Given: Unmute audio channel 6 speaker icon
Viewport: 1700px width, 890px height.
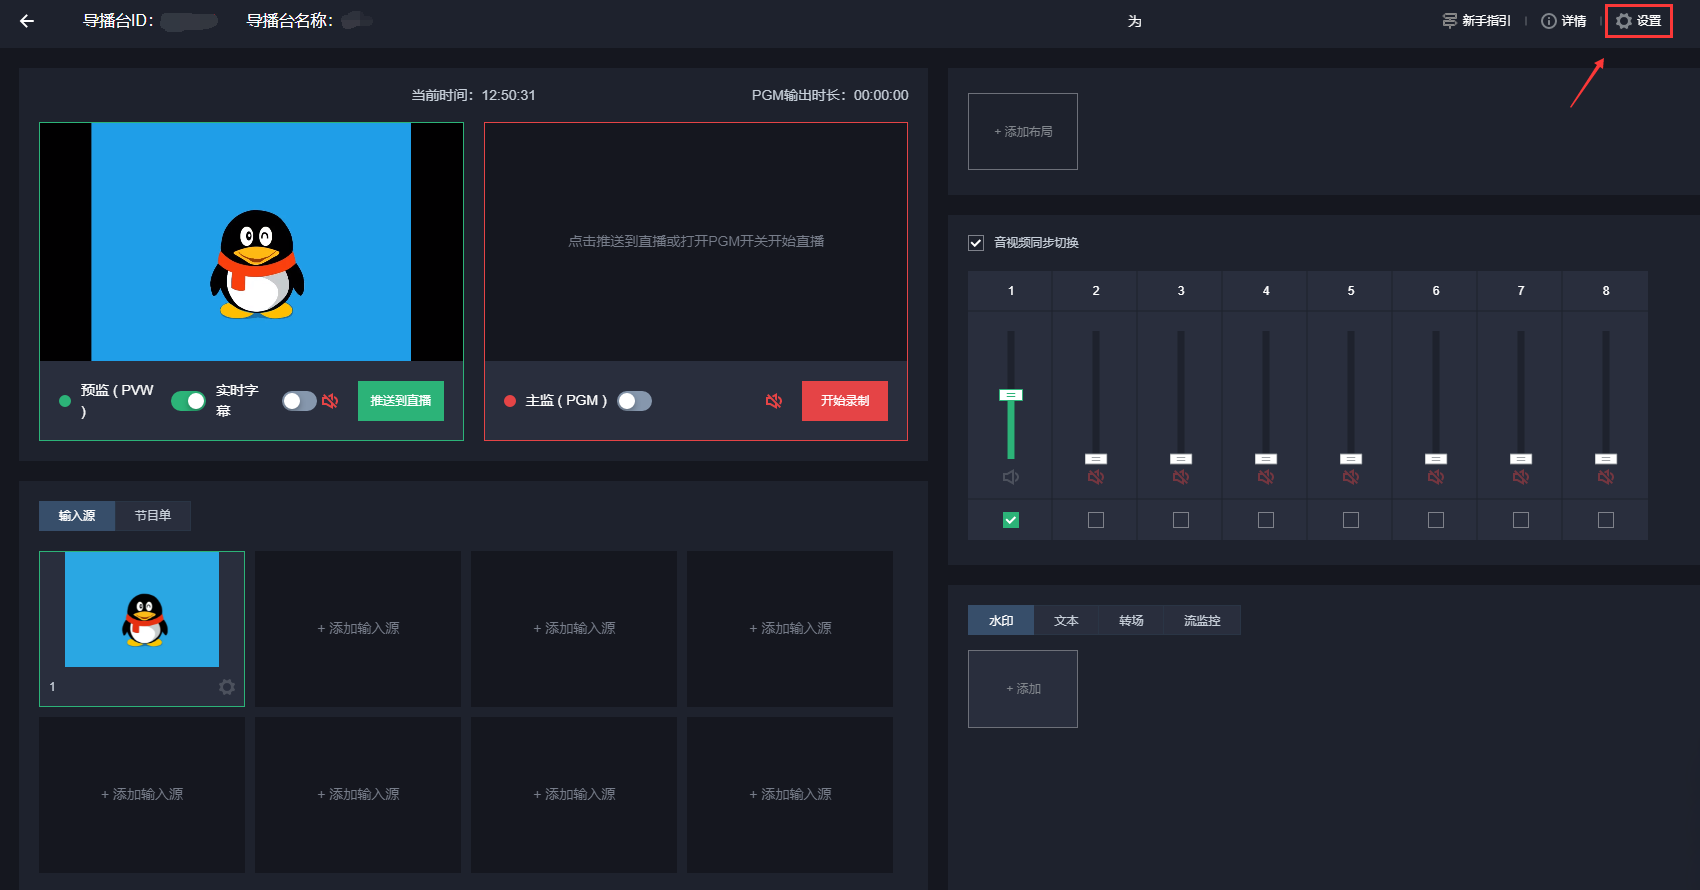Looking at the screenshot, I should (1436, 477).
